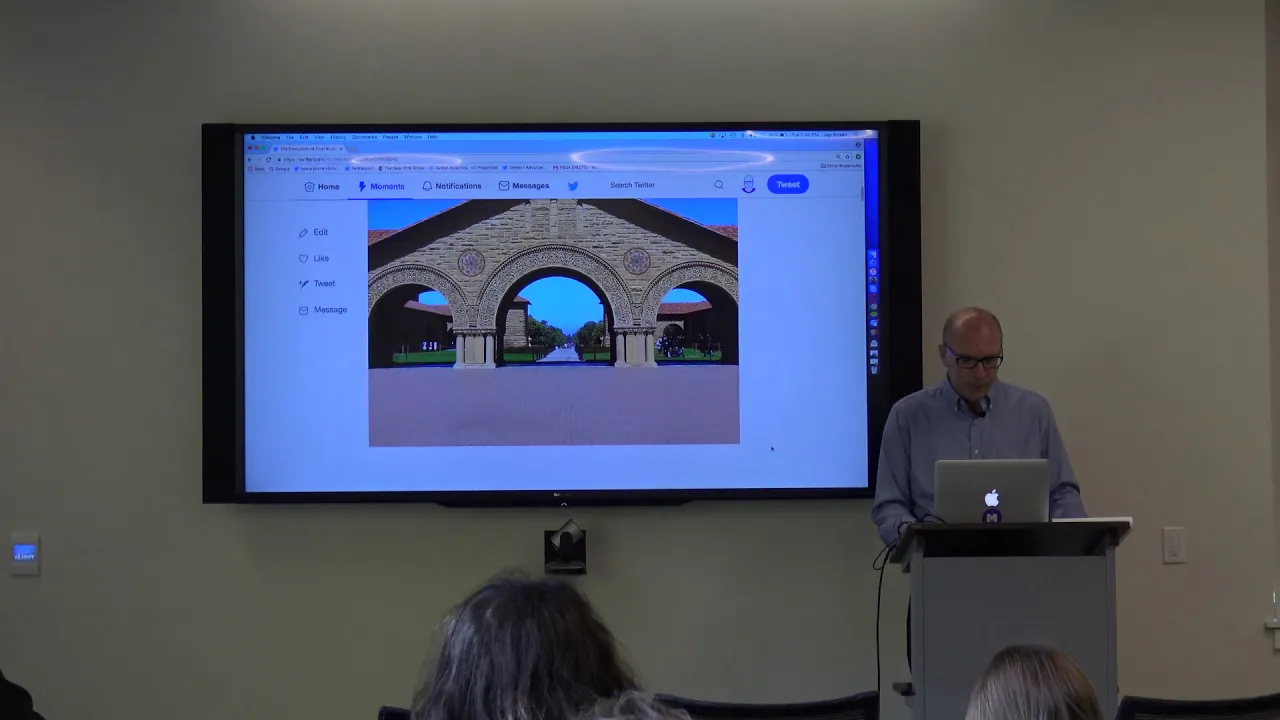Open the Apple menu
The height and width of the screenshot is (720, 1280).
click(253, 137)
